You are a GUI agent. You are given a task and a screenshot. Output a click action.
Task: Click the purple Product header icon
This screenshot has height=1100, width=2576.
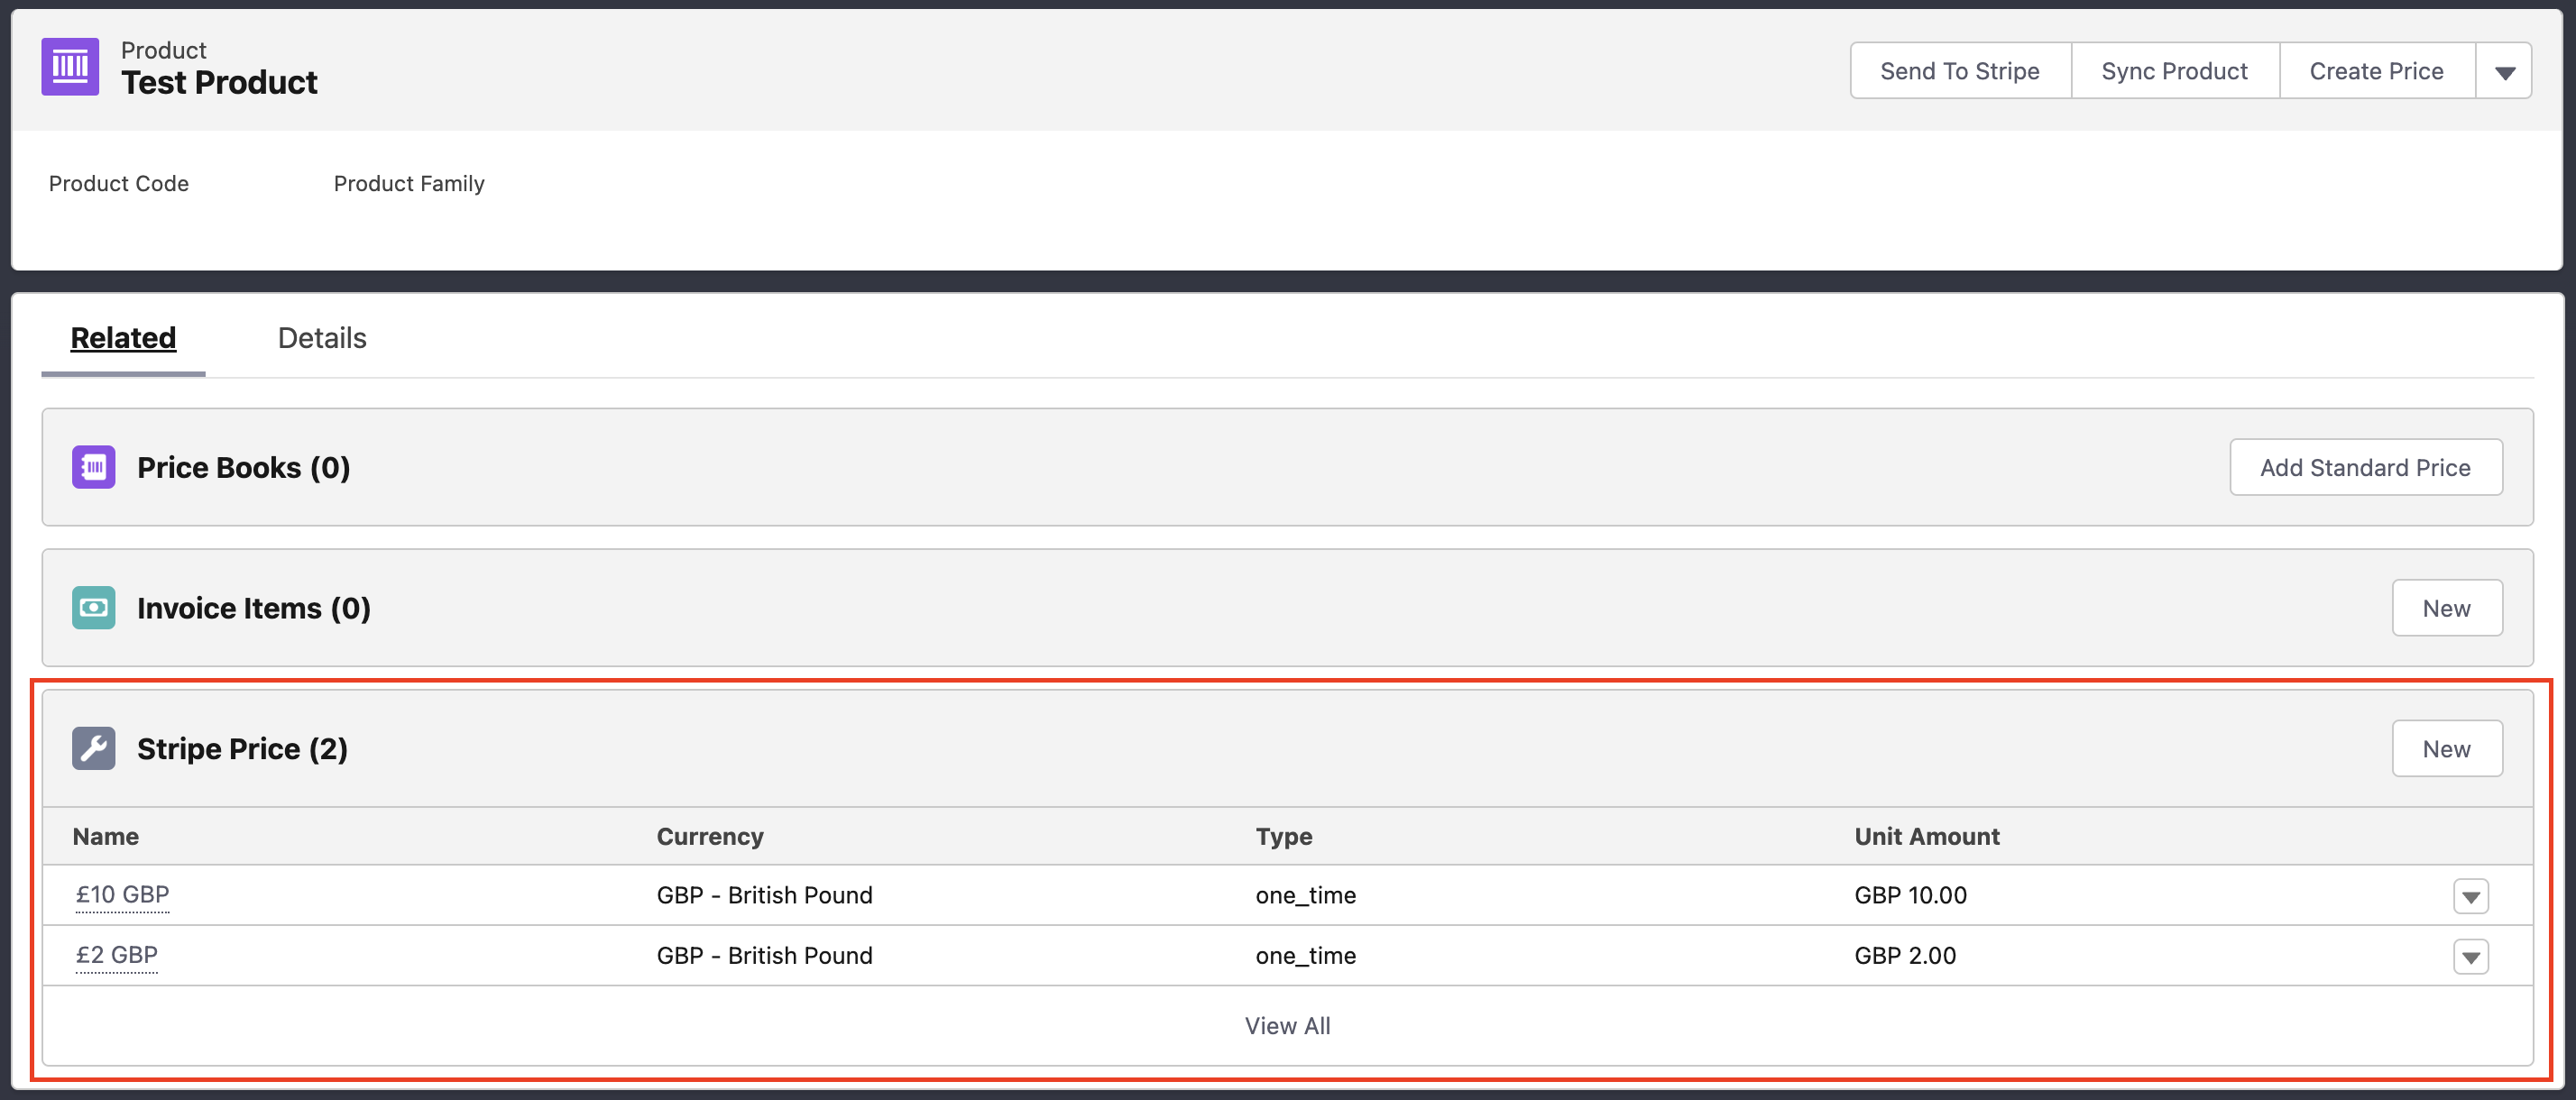point(70,67)
